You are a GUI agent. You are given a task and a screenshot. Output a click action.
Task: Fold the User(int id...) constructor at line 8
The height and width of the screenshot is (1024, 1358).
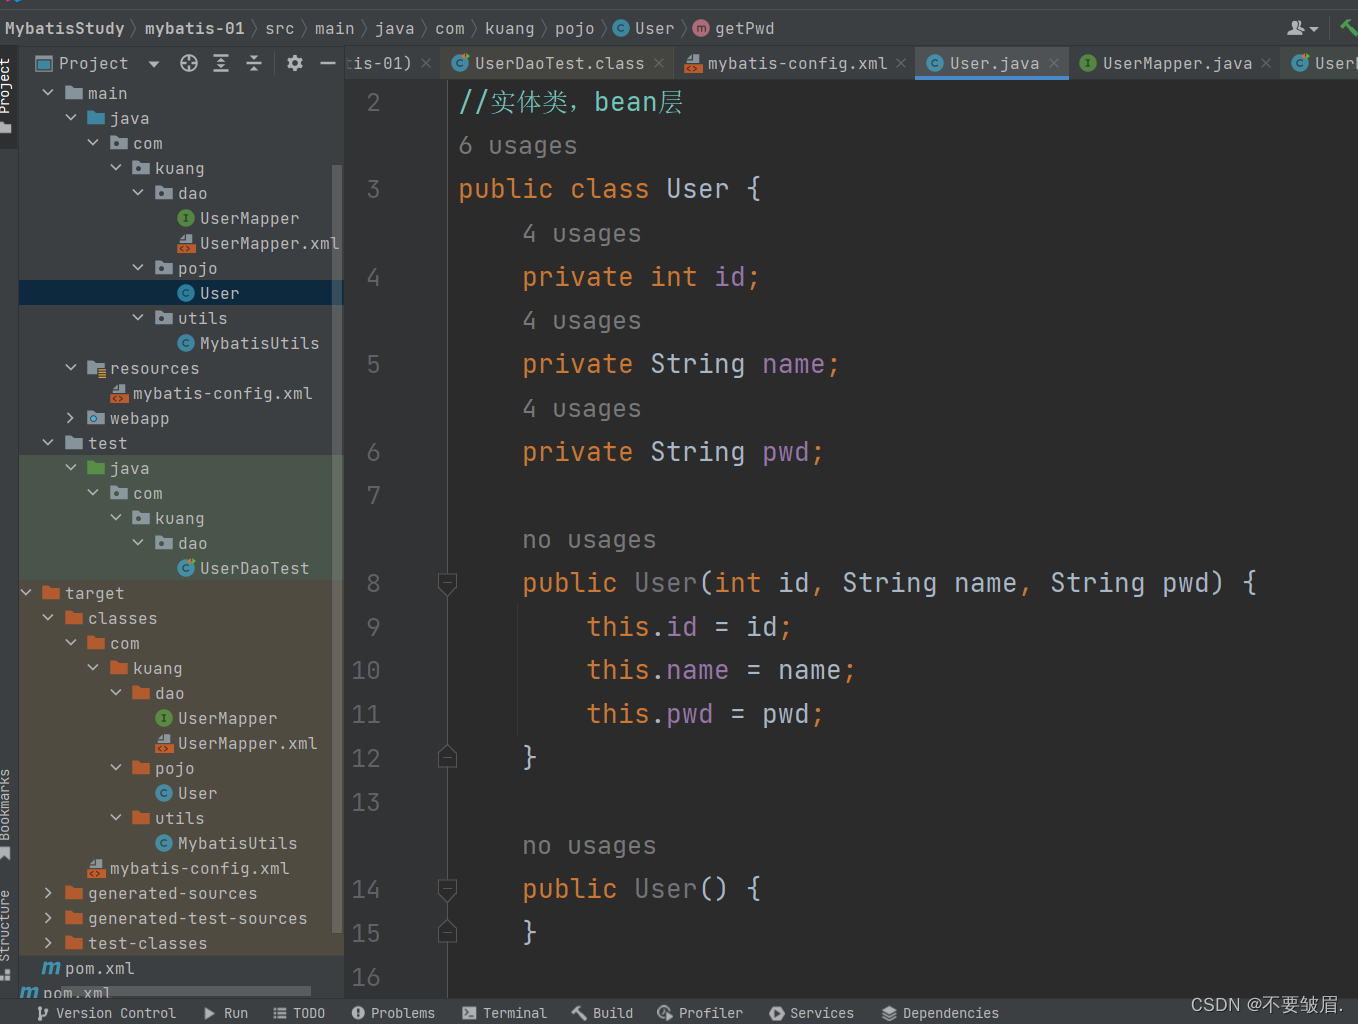coord(447,583)
